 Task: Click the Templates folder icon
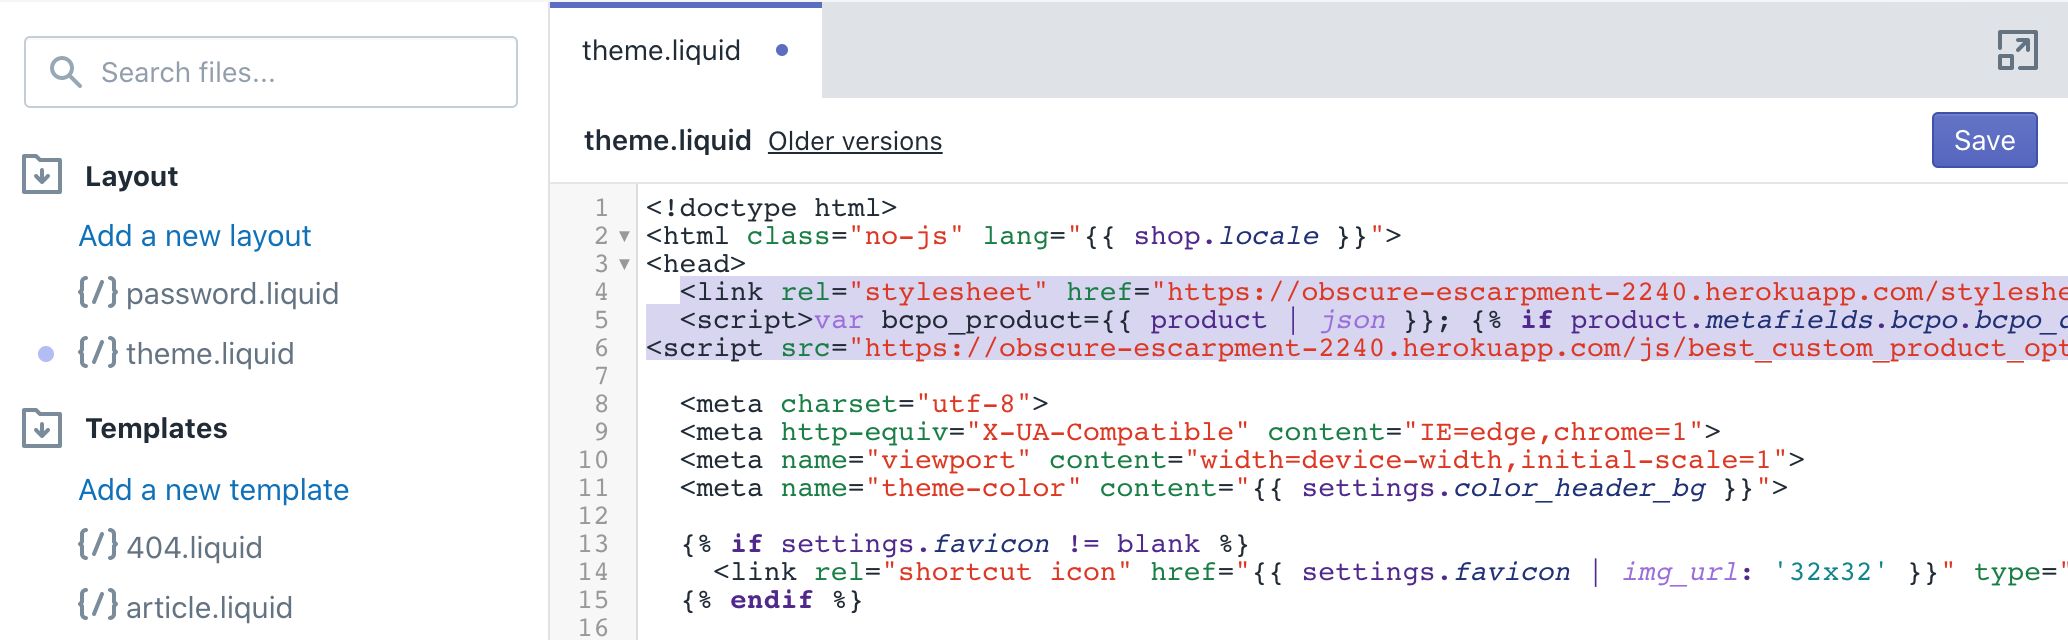point(42,428)
